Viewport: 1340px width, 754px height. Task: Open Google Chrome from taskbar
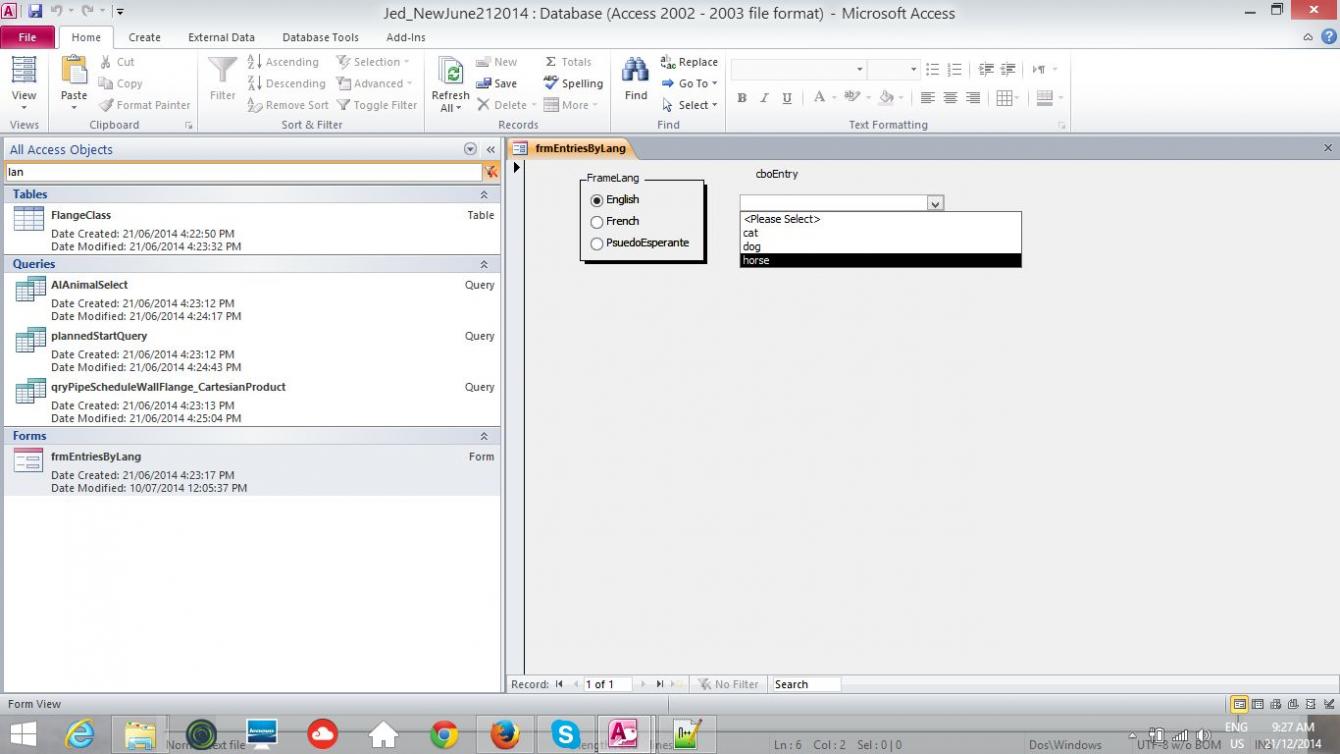444,735
